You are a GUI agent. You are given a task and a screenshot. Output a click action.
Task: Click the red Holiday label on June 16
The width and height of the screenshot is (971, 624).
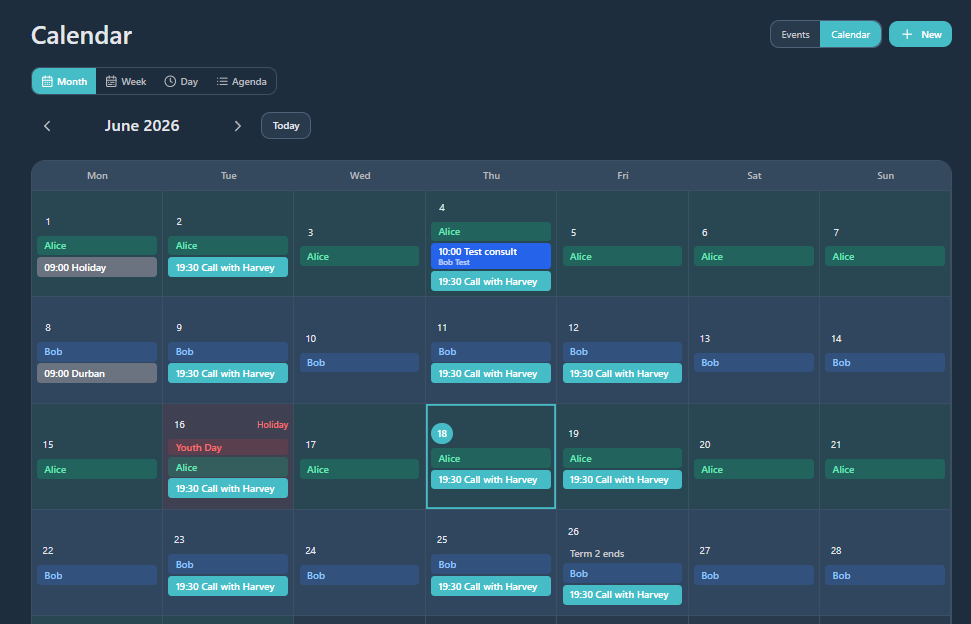coord(272,425)
